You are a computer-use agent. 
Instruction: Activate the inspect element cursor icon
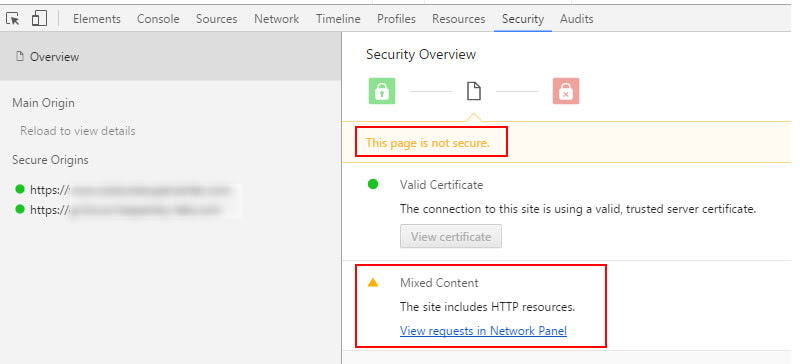click(13, 19)
